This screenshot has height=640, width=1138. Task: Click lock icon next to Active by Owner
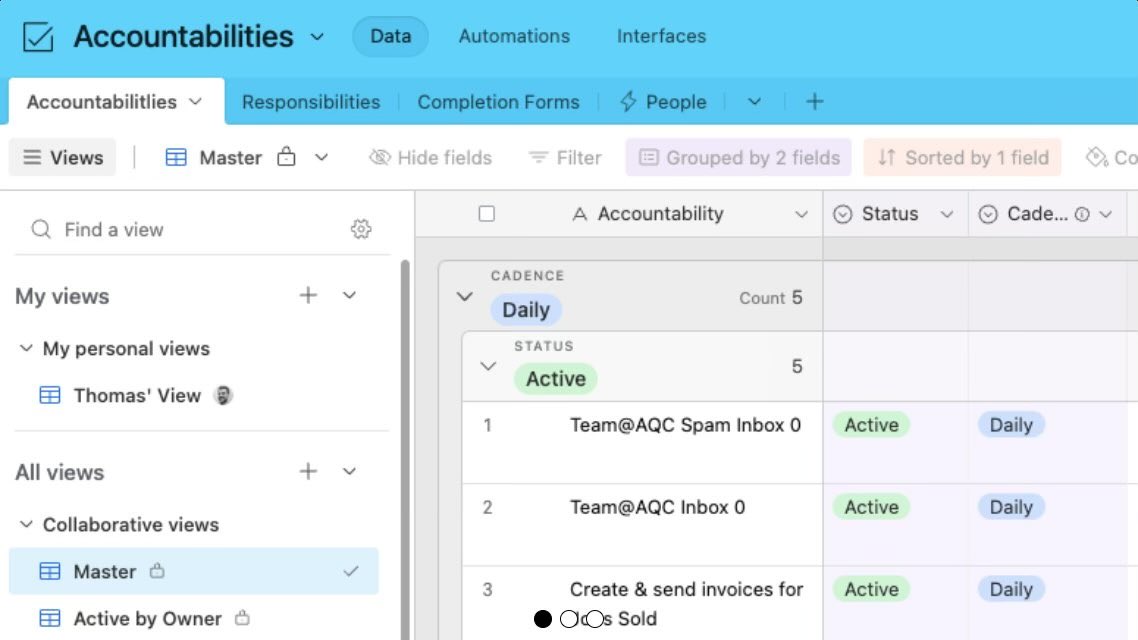click(x=242, y=618)
